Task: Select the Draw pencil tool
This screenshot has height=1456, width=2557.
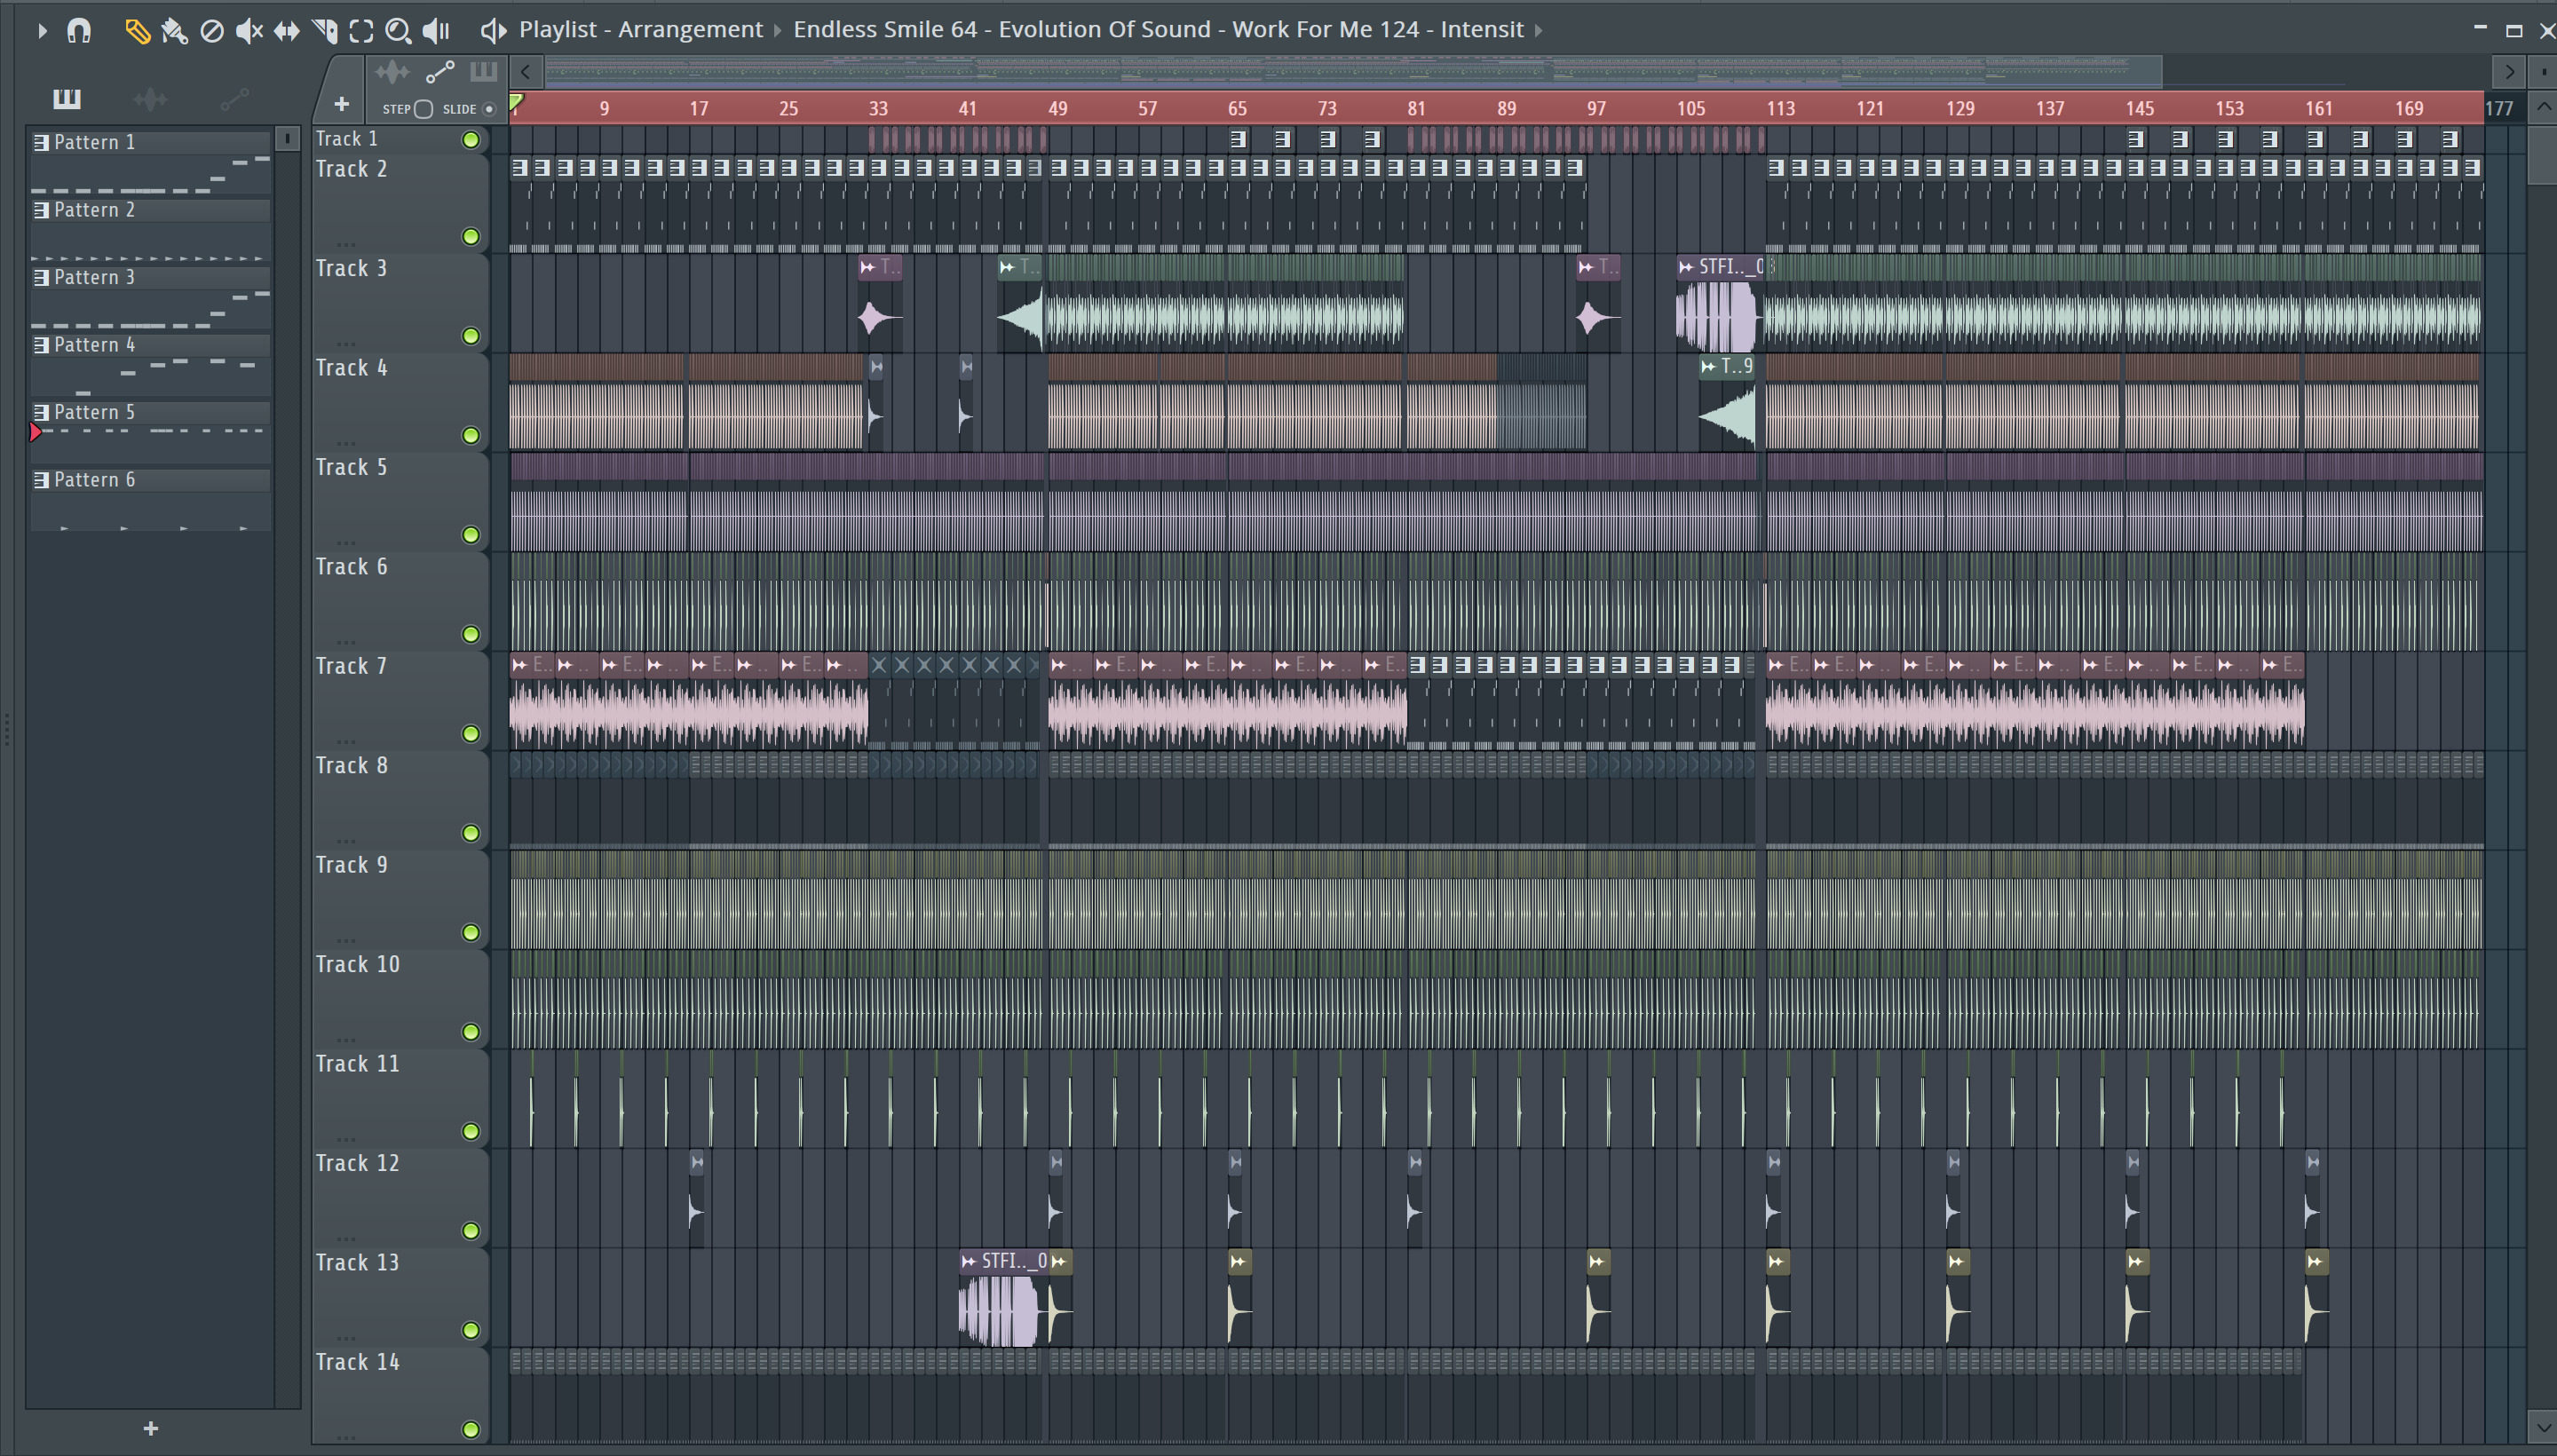Action: click(x=137, y=31)
